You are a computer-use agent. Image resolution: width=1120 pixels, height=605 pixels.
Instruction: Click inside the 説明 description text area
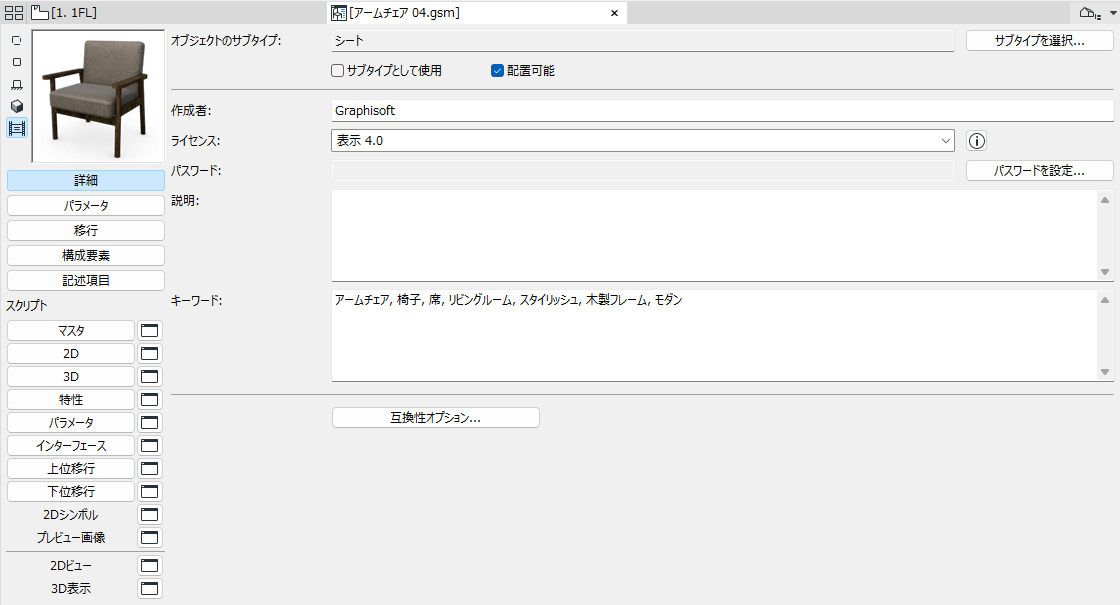tap(714, 236)
